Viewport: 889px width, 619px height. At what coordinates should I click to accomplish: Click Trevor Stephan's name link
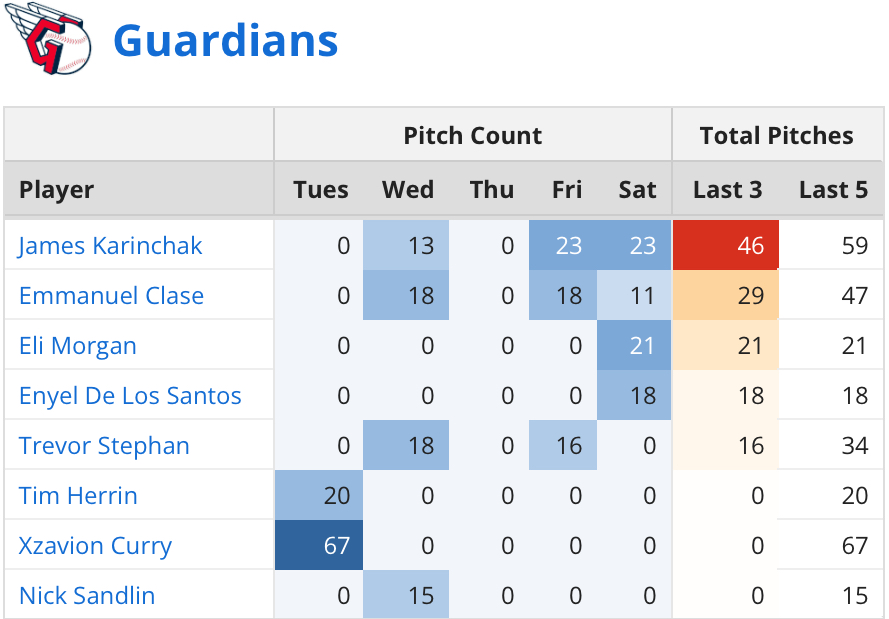coord(104,446)
